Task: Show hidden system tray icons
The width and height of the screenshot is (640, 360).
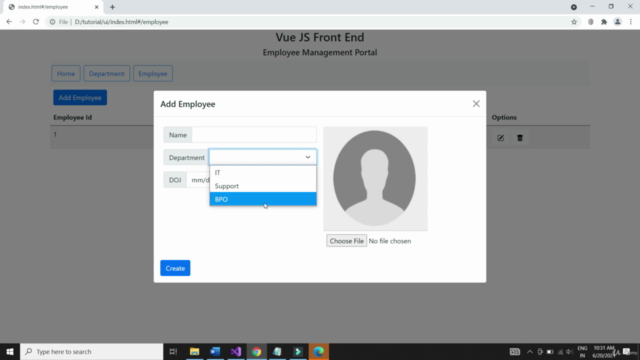Action: tap(530, 351)
